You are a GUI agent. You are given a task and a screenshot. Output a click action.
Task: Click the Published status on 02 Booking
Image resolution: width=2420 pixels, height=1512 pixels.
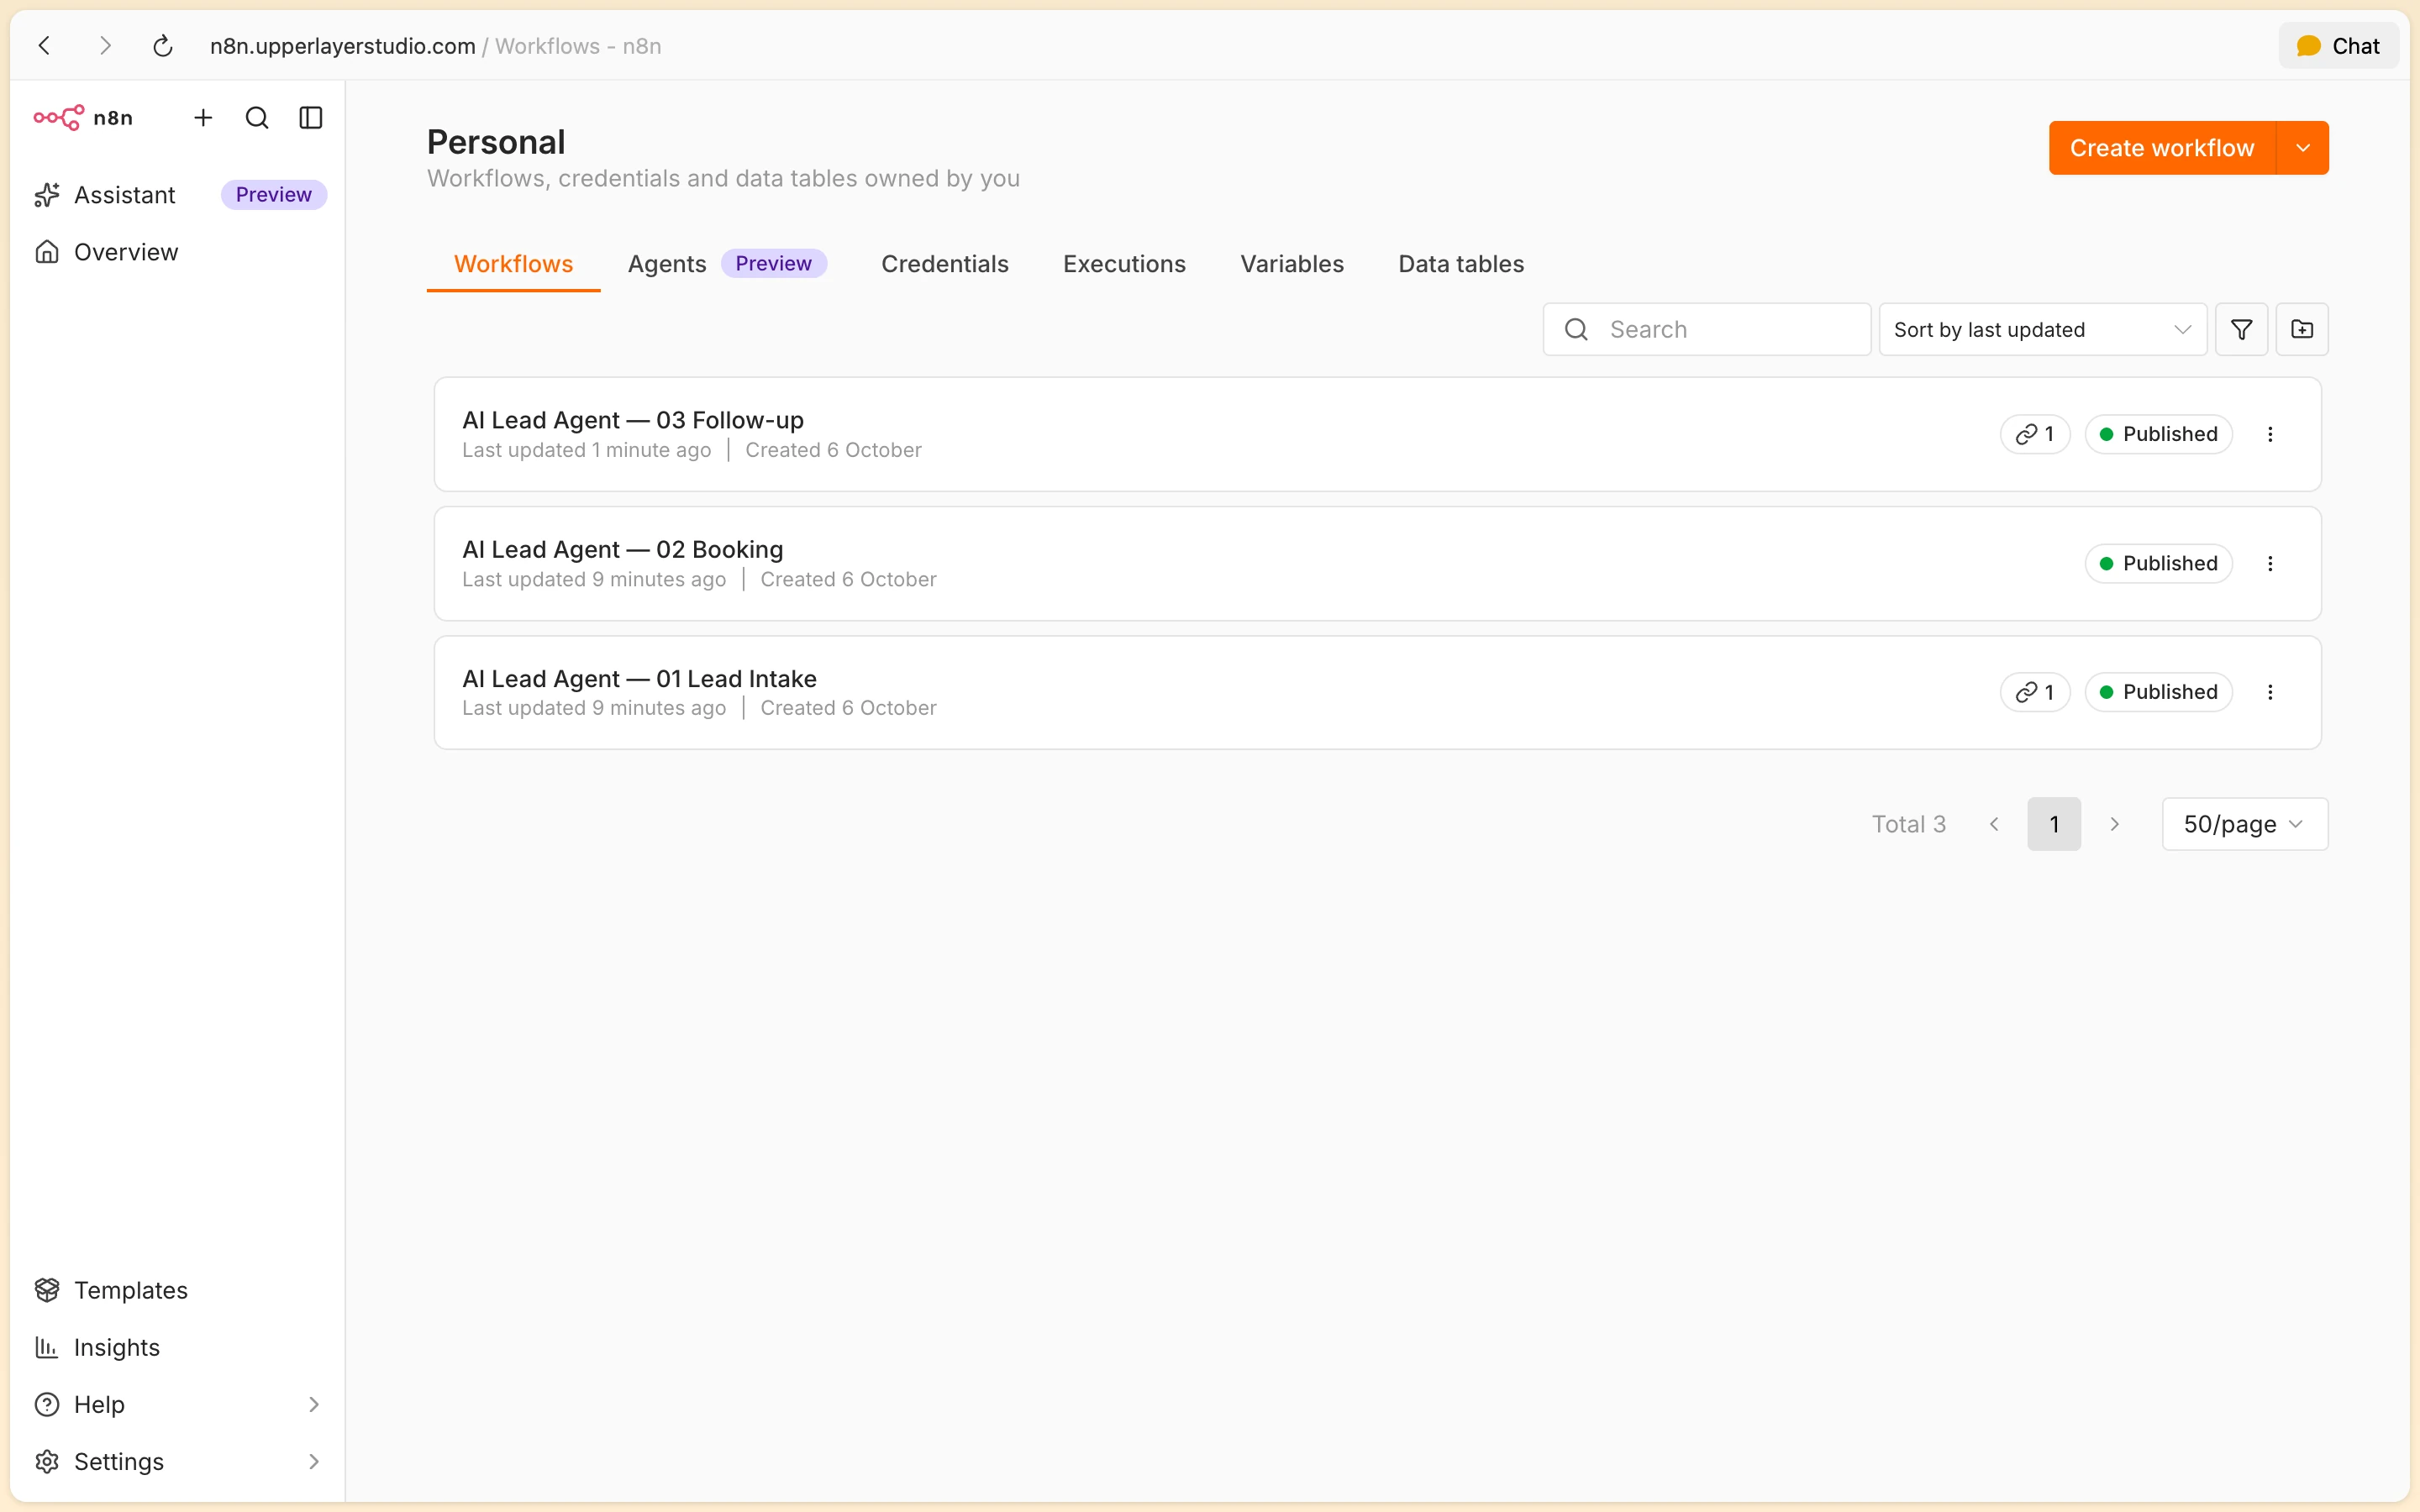[x=2158, y=564]
